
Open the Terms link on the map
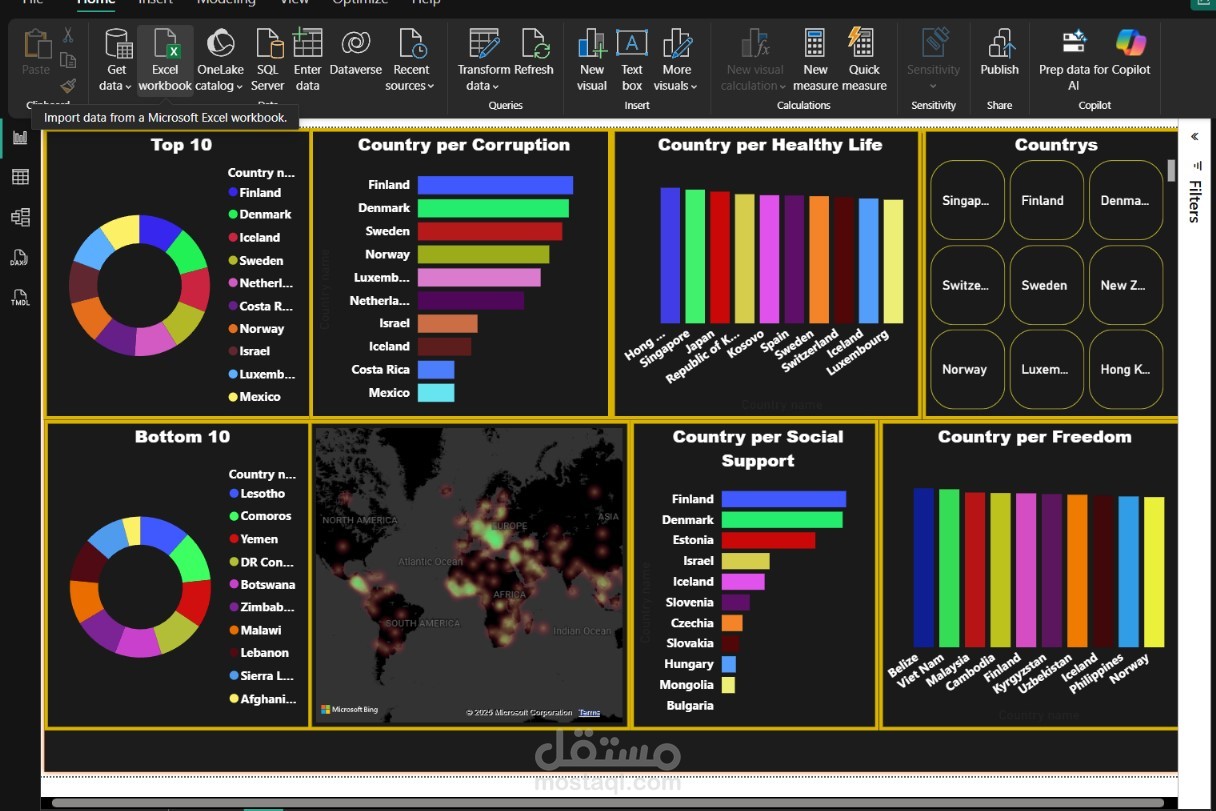point(589,712)
